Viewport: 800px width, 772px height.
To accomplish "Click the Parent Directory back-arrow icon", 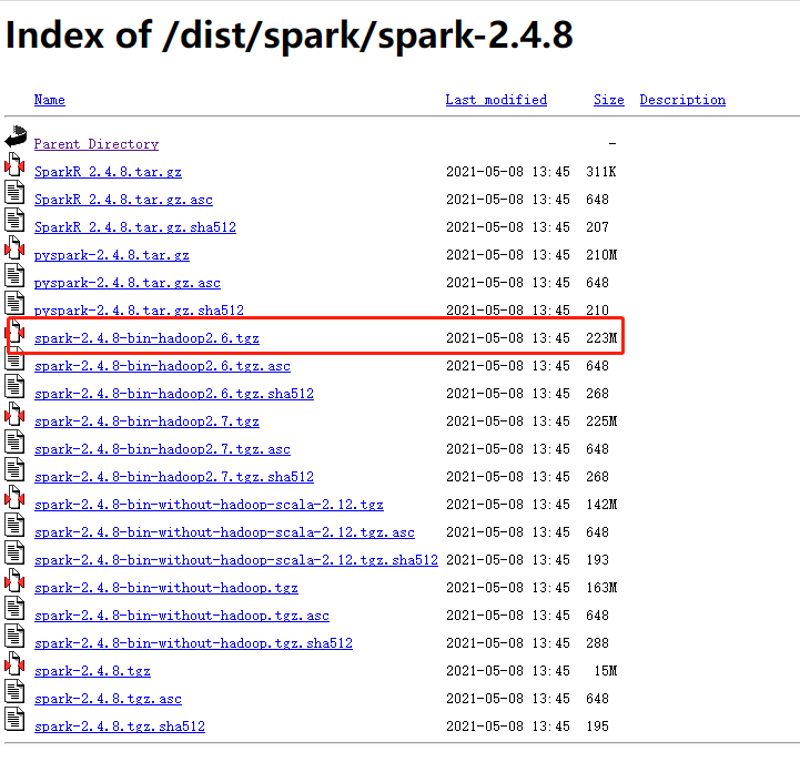I will coord(15,137).
